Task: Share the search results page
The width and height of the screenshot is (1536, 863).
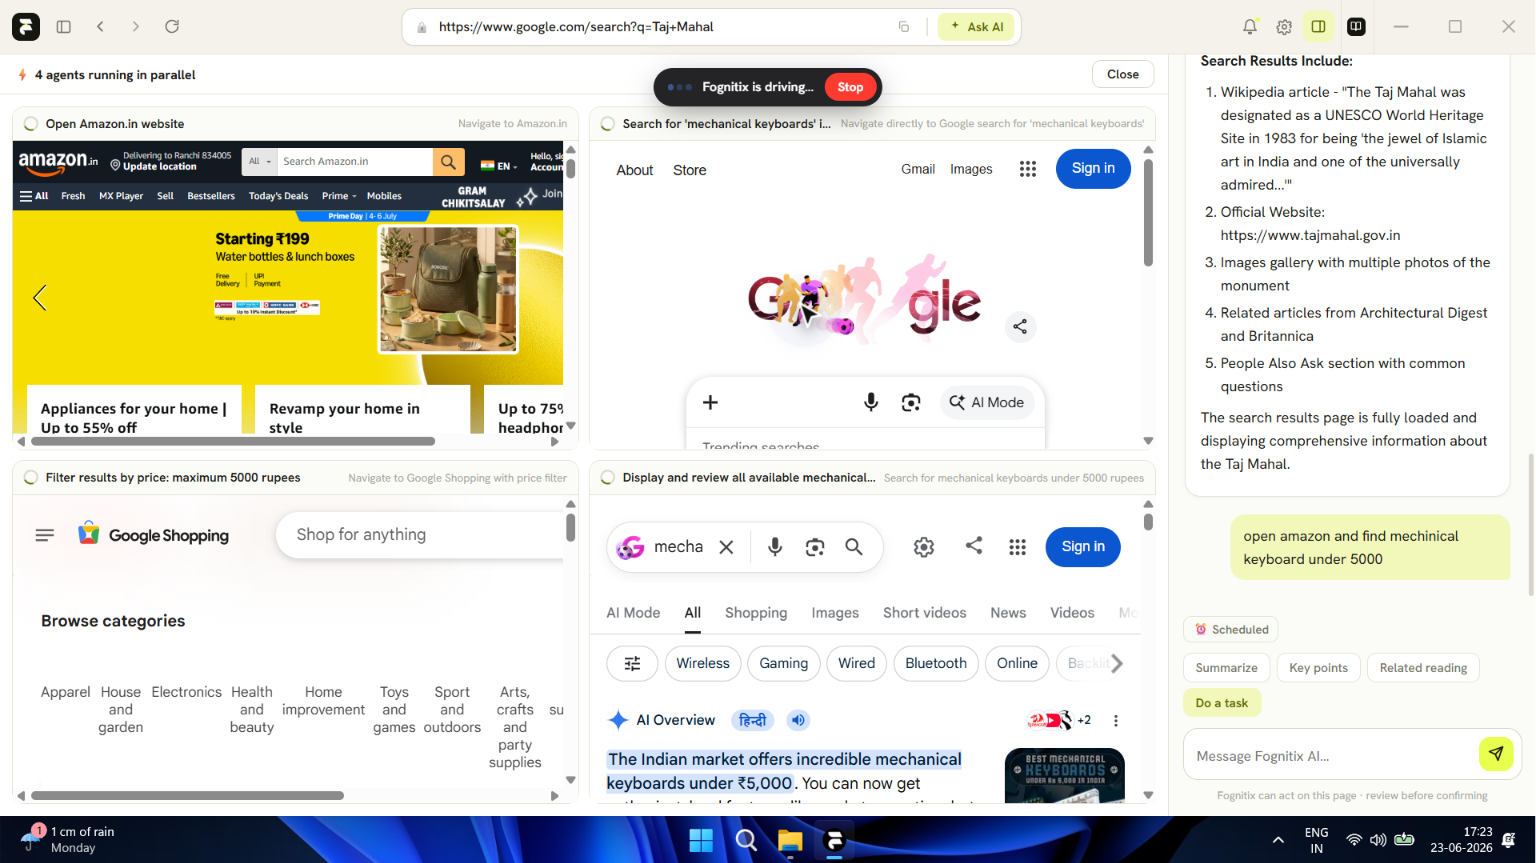Action: click(974, 546)
